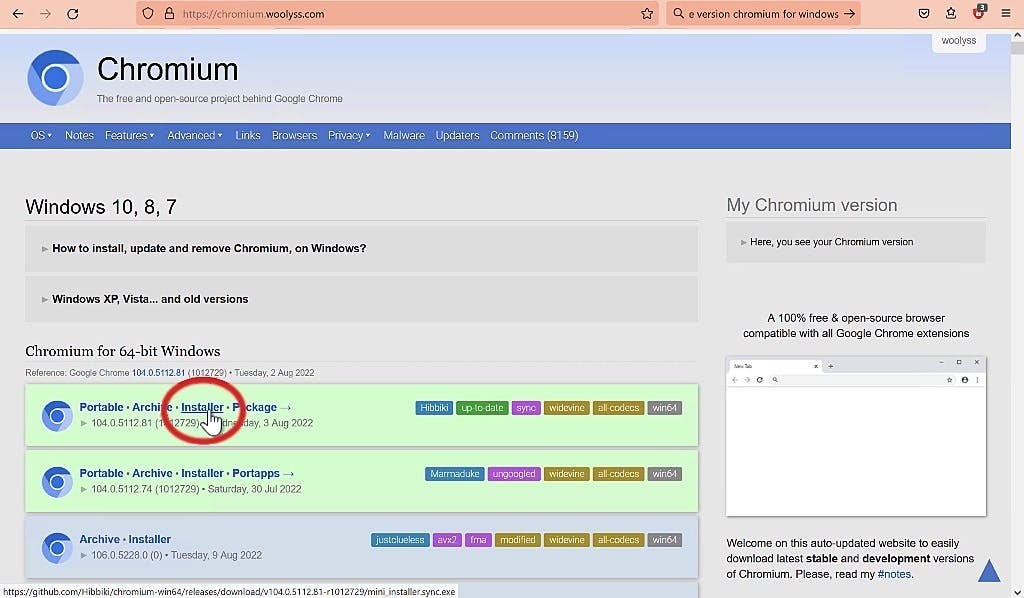Click the avx2 tag
This screenshot has width=1024, height=598.
click(447, 540)
